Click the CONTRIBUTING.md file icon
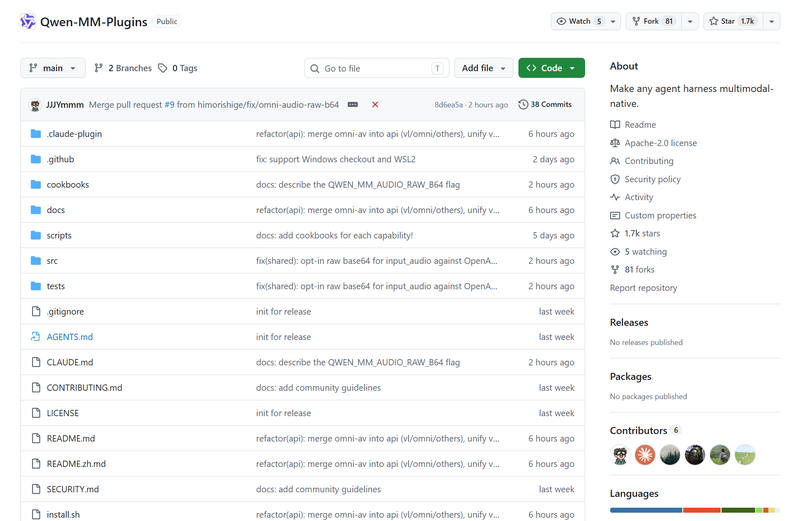The height and width of the screenshot is (521, 800). click(36, 387)
